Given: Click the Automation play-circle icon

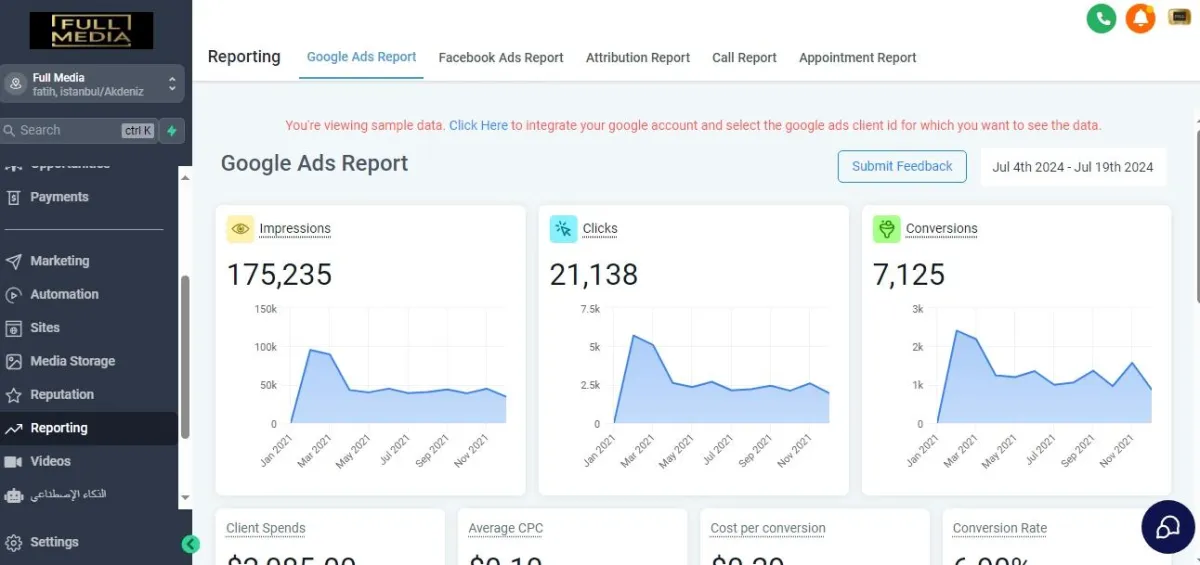Looking at the screenshot, I should click(13, 295).
